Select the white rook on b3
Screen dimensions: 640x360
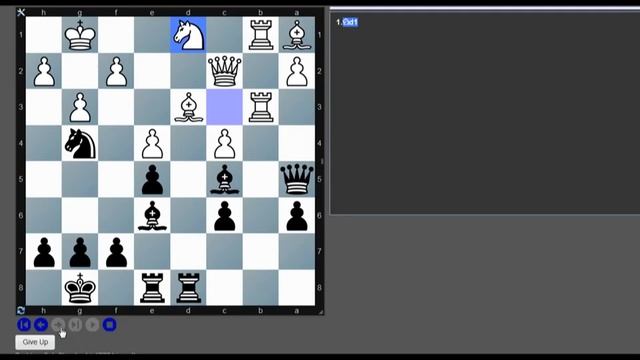(x=260, y=107)
